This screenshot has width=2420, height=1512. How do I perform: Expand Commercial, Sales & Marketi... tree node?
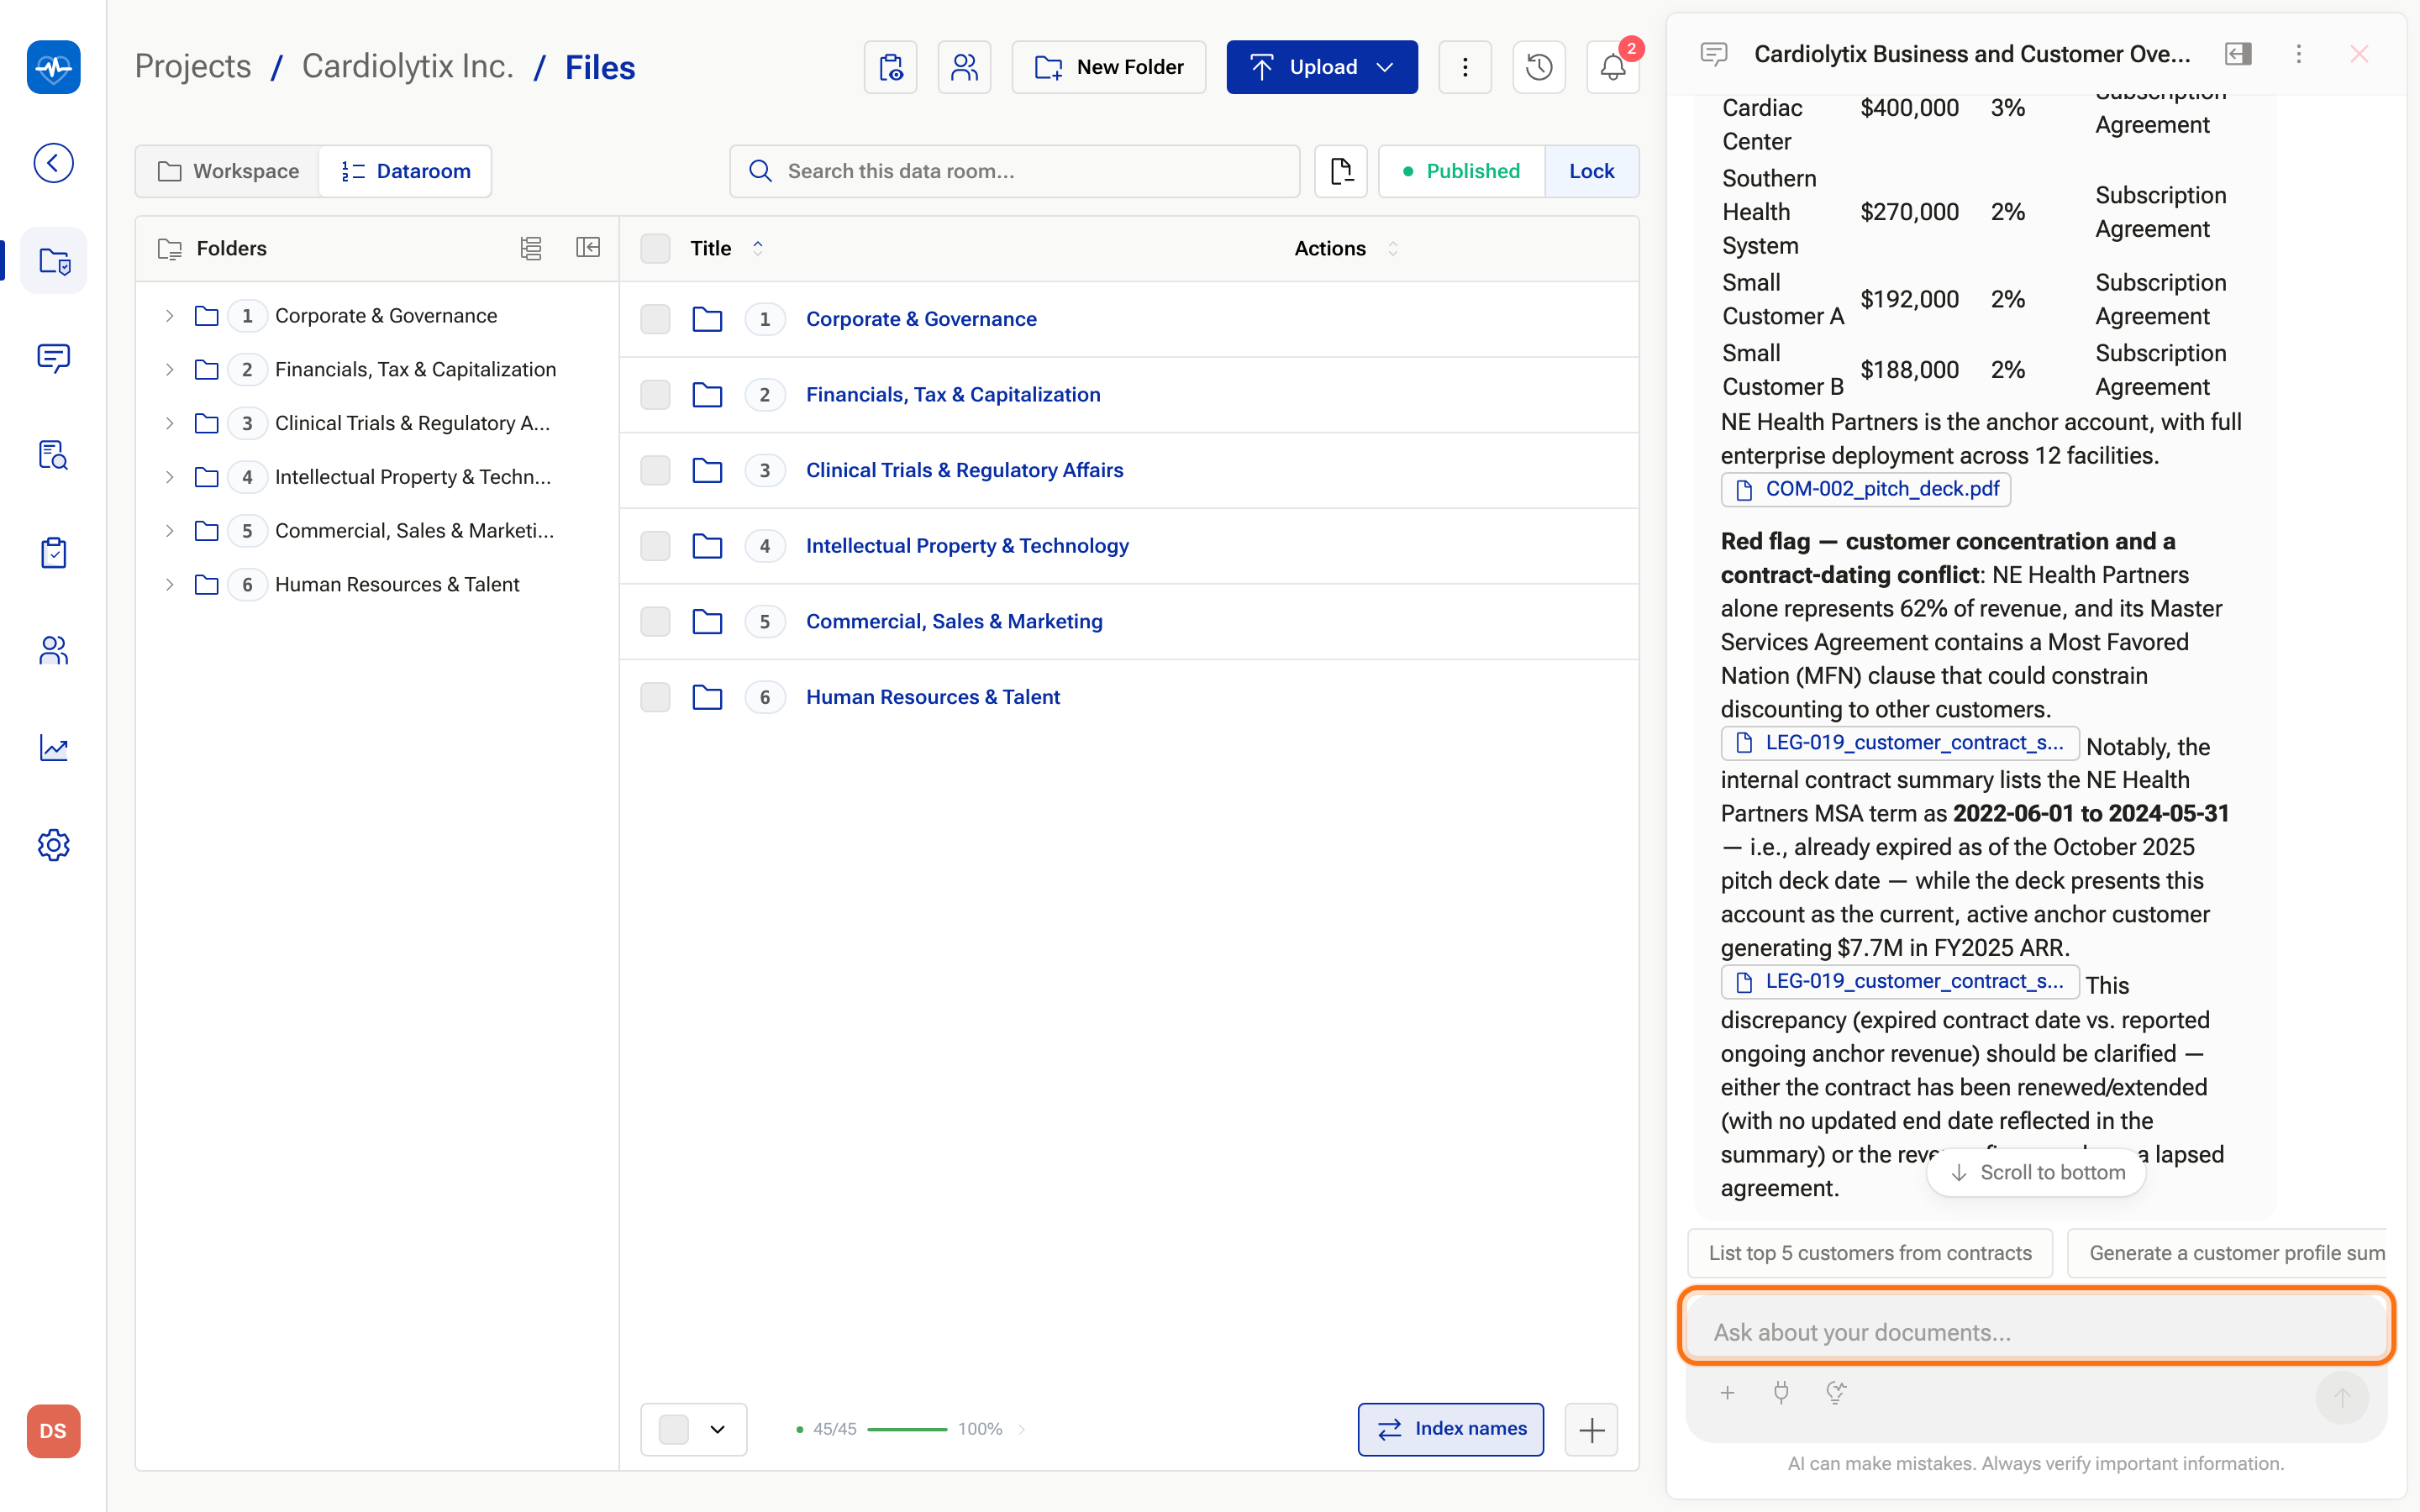click(x=169, y=531)
